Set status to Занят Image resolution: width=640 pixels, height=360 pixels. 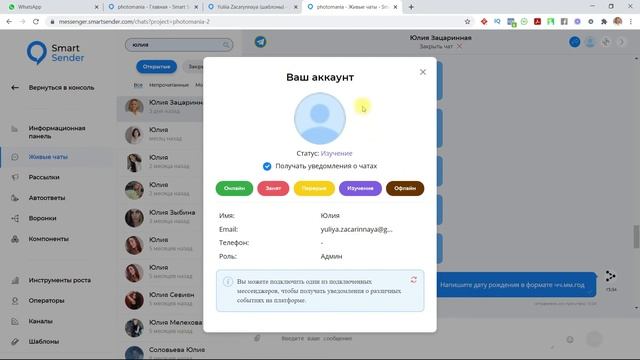tap(273, 189)
